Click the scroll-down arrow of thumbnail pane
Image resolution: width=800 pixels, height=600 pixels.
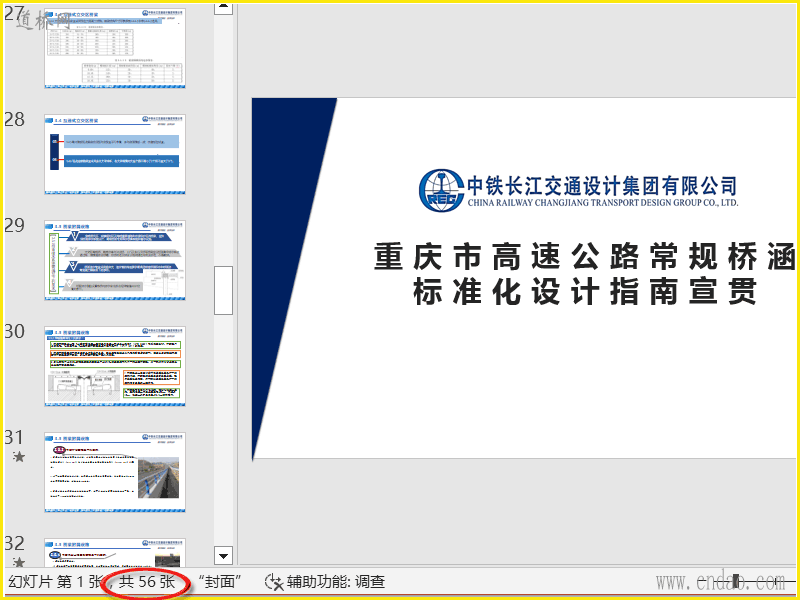click(223, 556)
